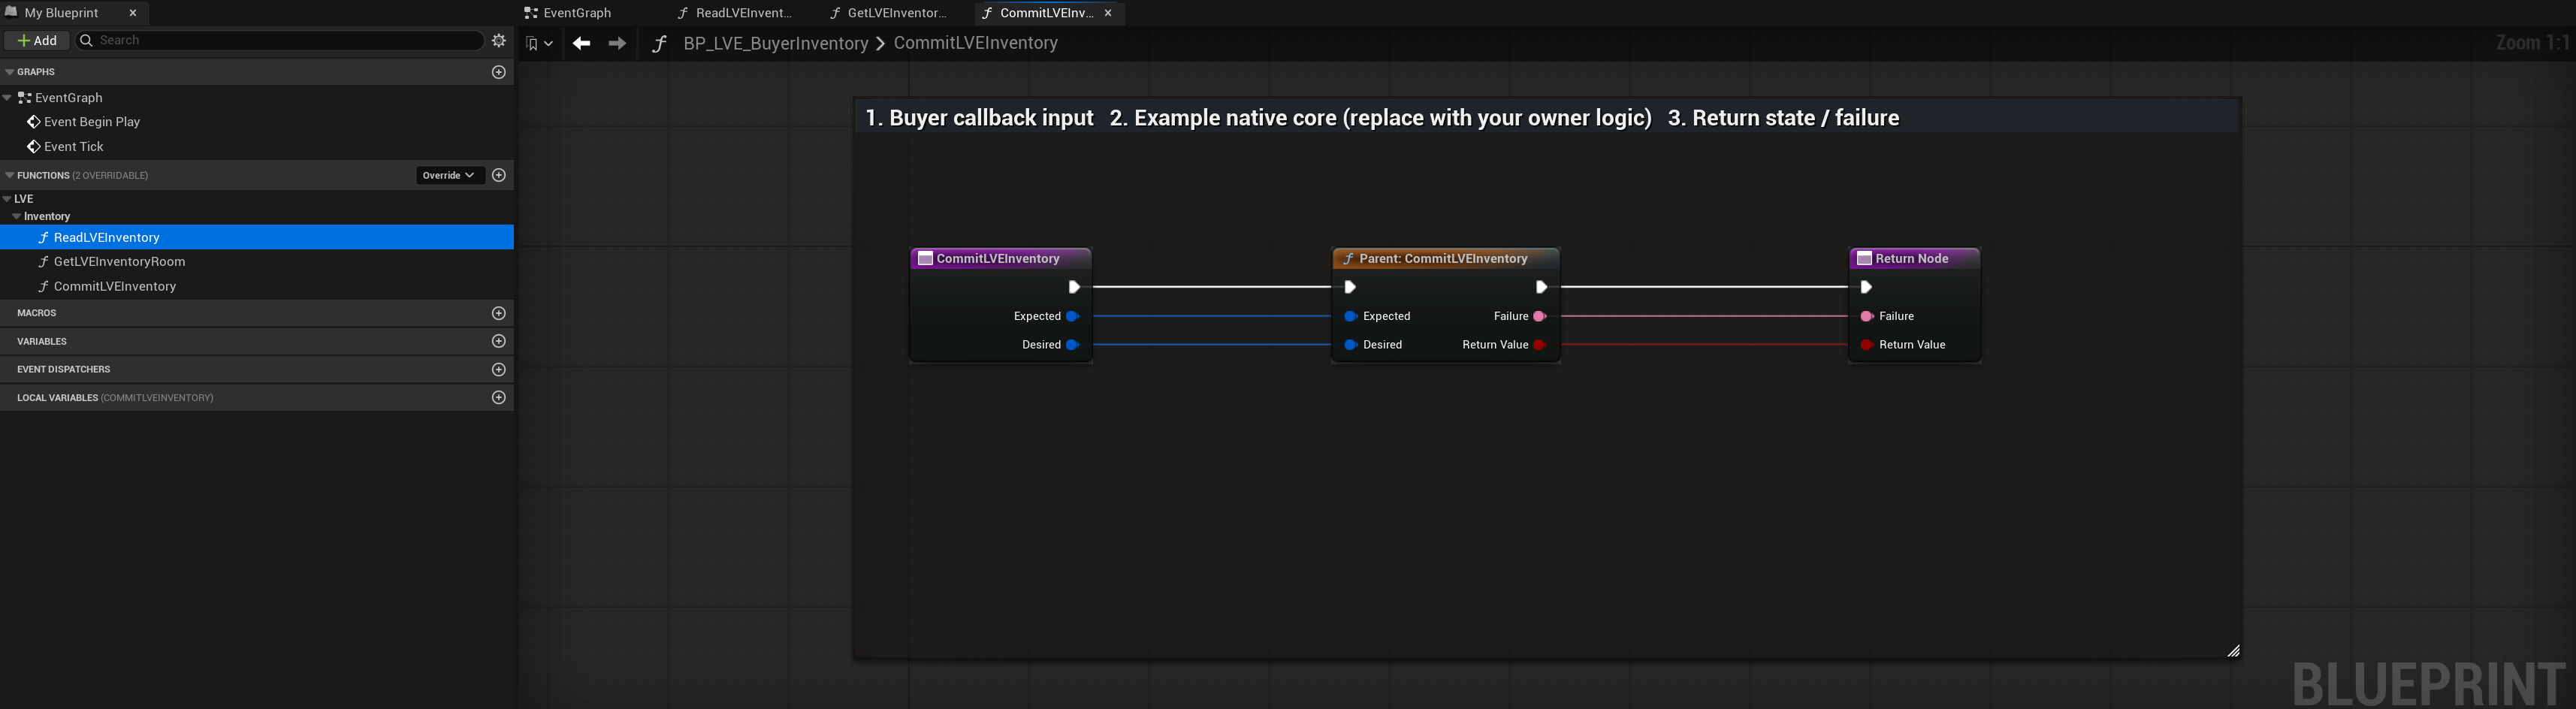Close the CommitLVEInv... tab
Screen dimensions: 2576x709
pyautogui.click(x=1108, y=13)
